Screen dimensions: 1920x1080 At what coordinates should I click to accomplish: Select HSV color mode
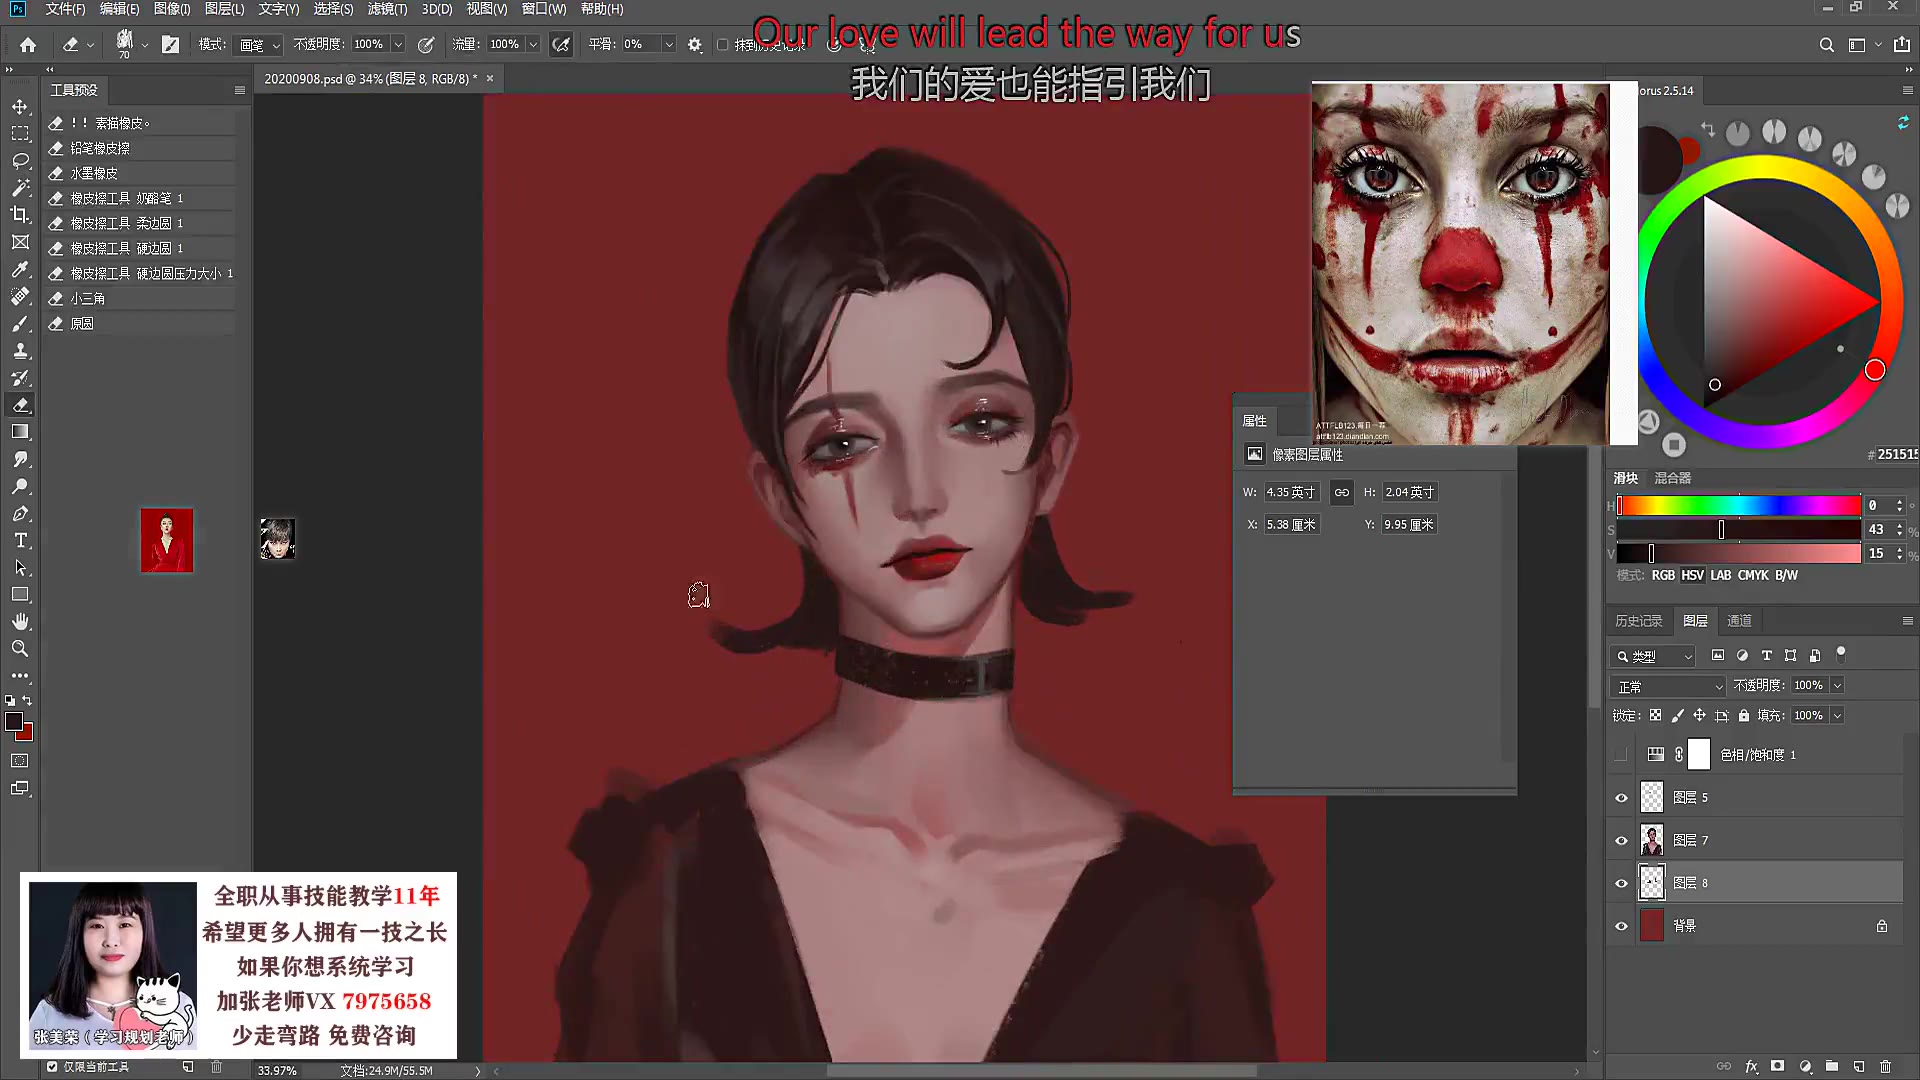coord(1692,575)
